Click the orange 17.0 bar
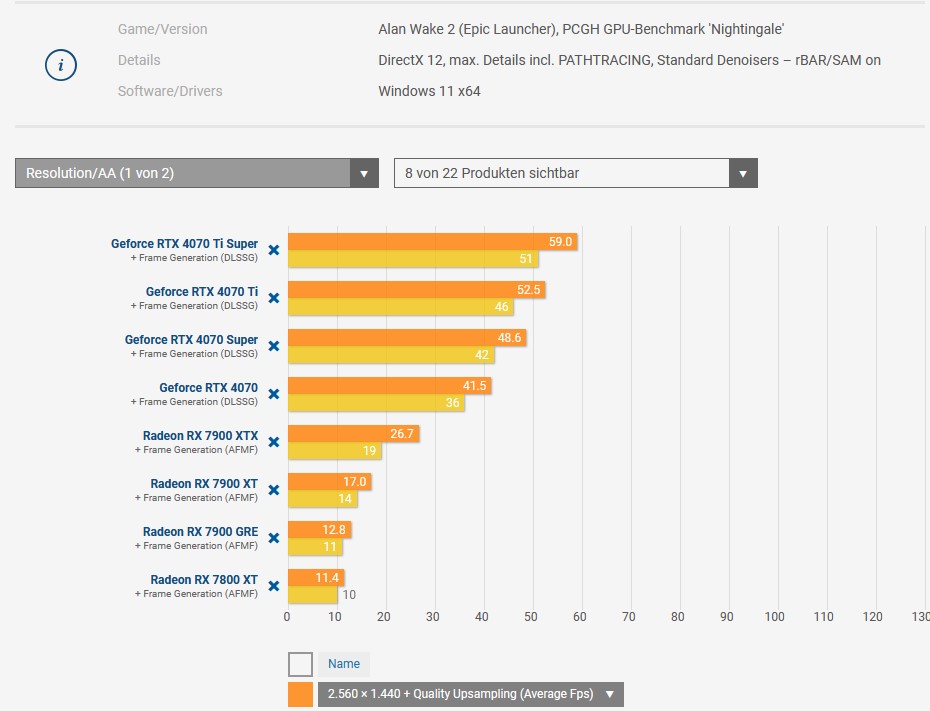The width and height of the screenshot is (930, 711). click(330, 482)
